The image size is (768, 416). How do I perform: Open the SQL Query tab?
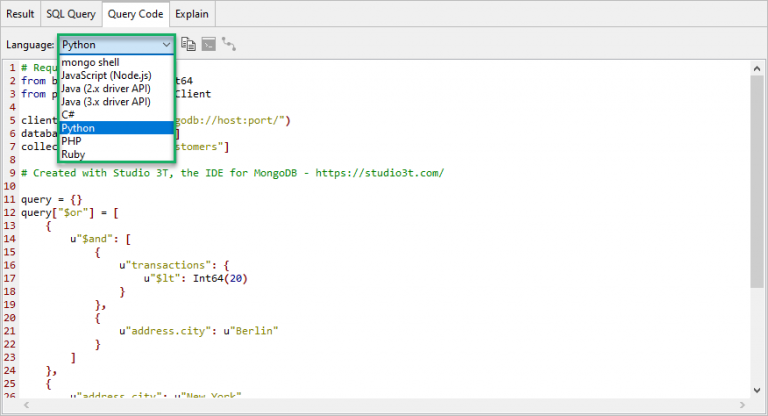pyautogui.click(x=70, y=14)
